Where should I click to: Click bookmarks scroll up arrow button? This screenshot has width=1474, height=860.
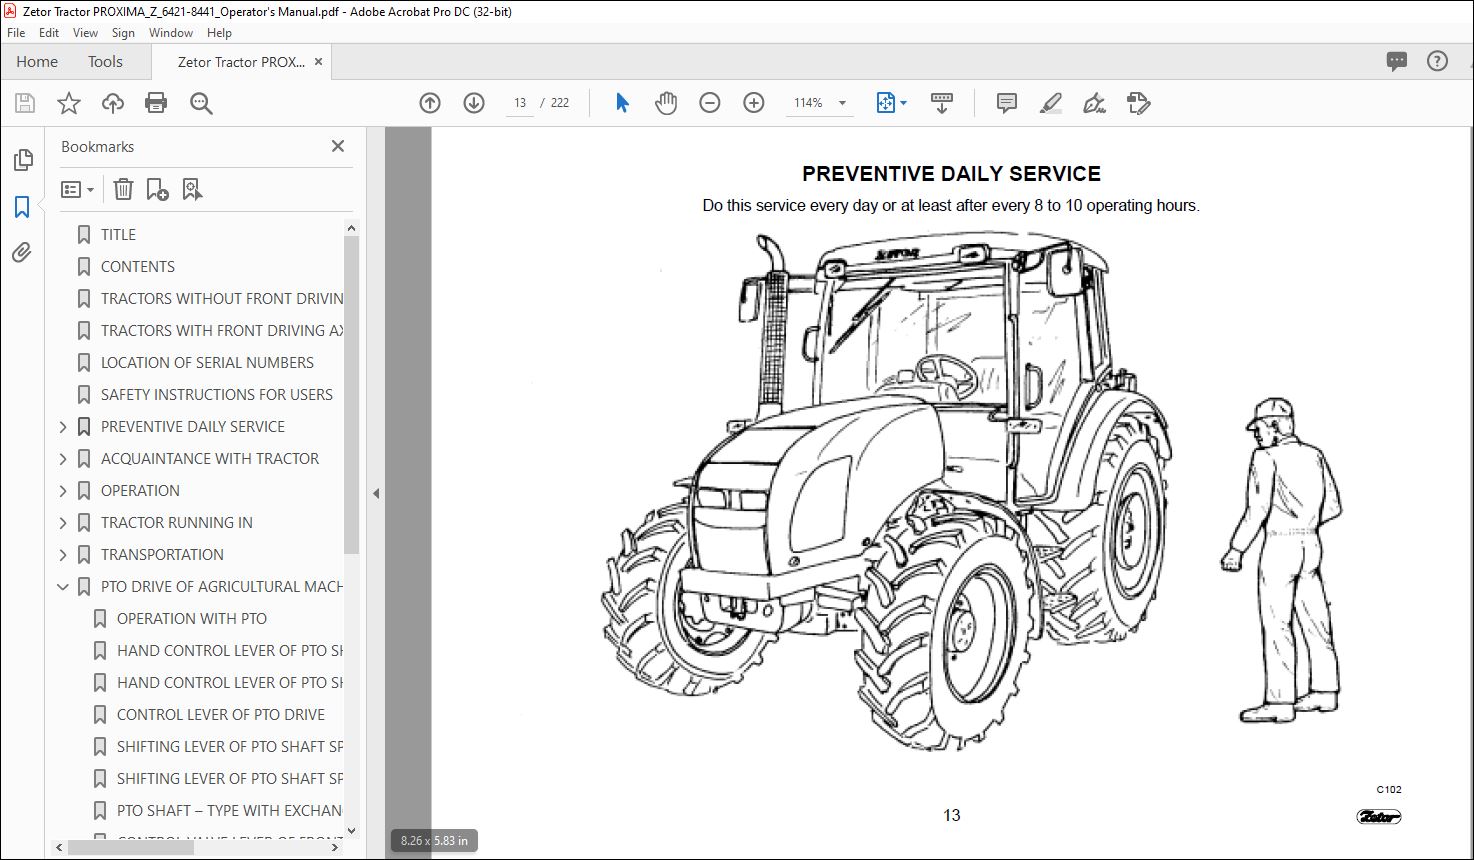coord(351,229)
